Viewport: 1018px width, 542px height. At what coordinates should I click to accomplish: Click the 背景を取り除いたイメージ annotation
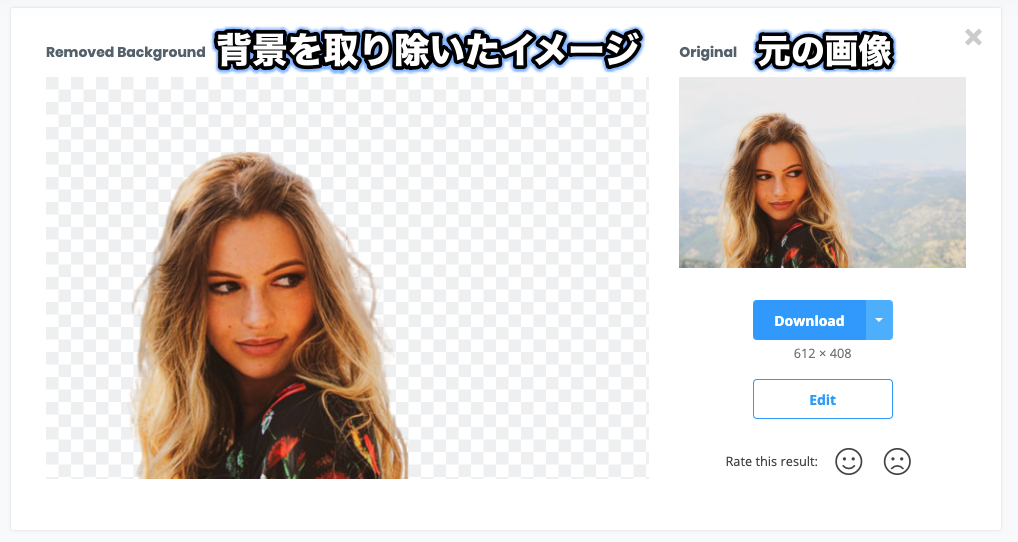pyautogui.click(x=428, y=51)
